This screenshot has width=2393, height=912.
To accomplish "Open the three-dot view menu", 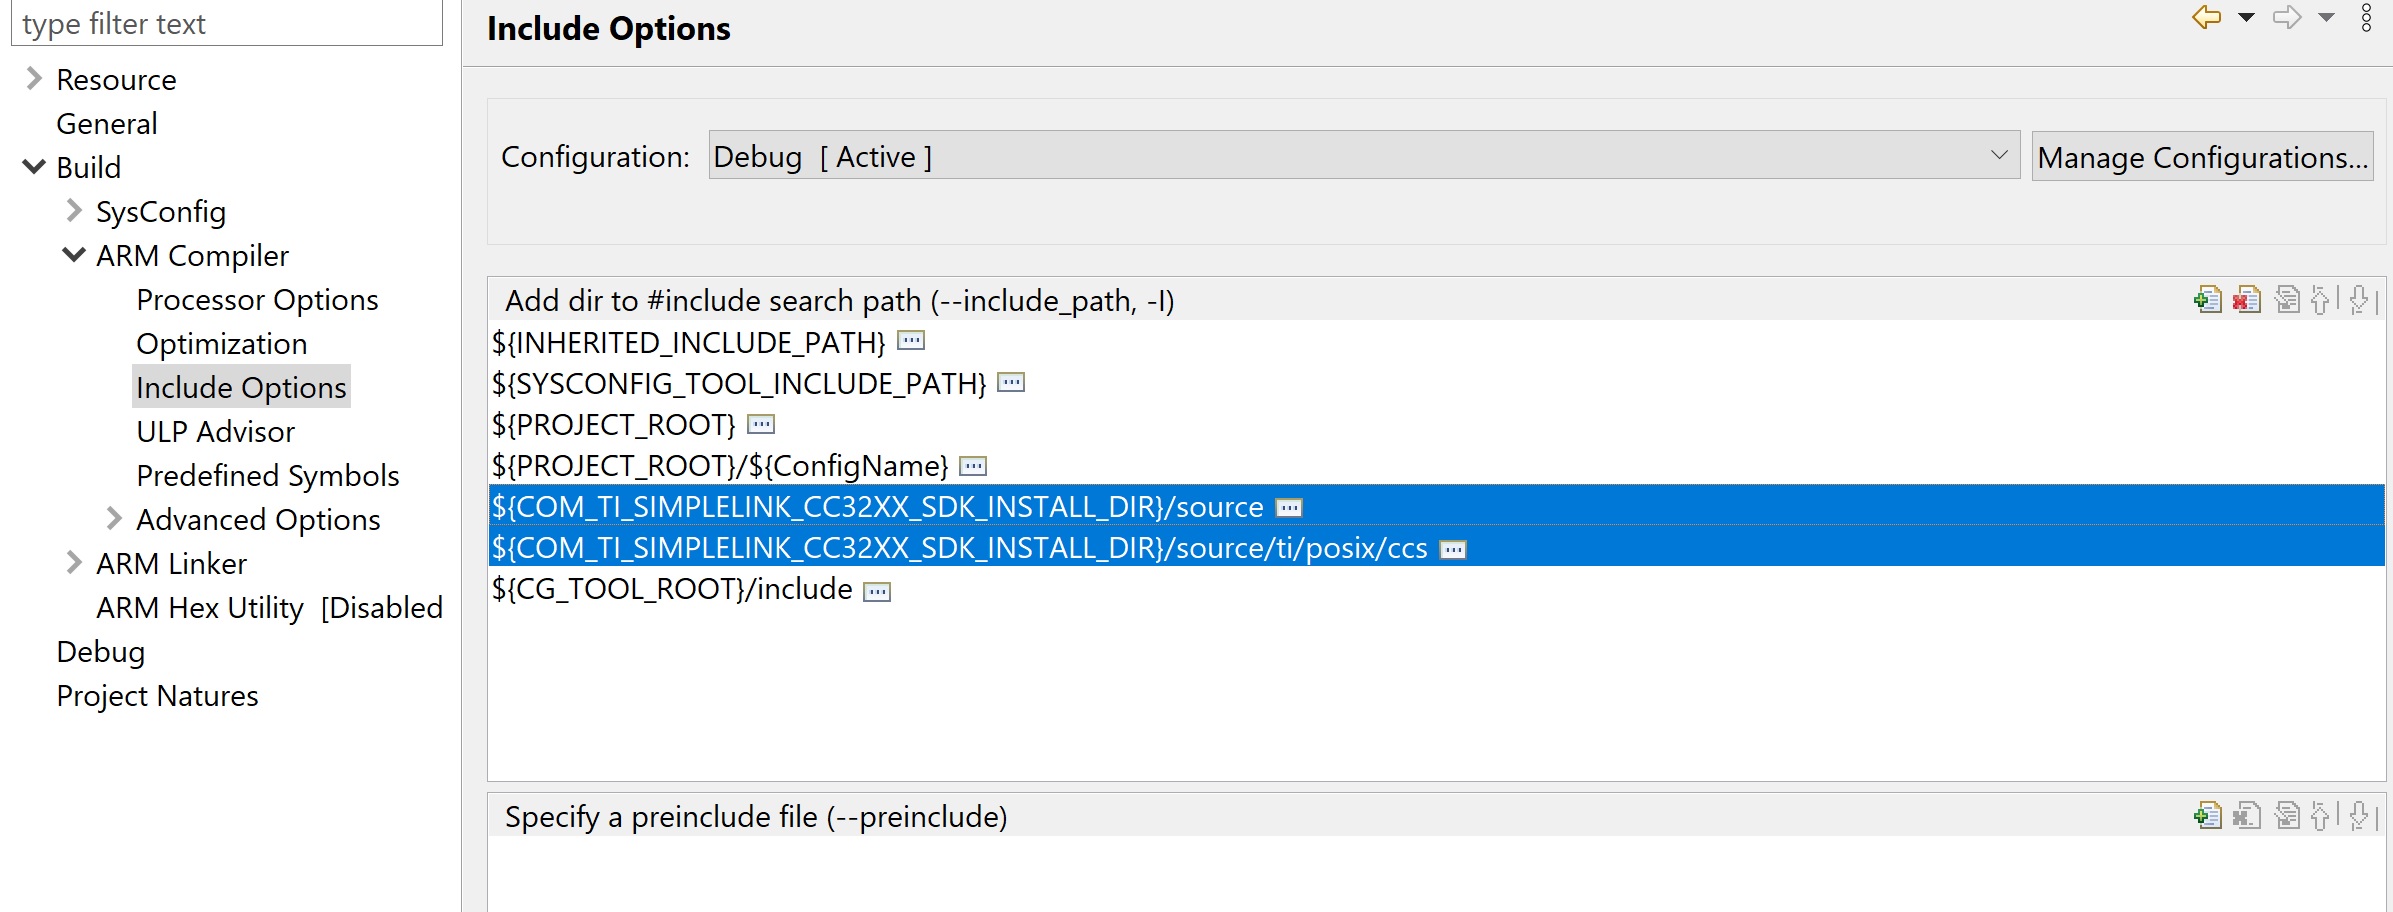I will tap(2366, 17).
